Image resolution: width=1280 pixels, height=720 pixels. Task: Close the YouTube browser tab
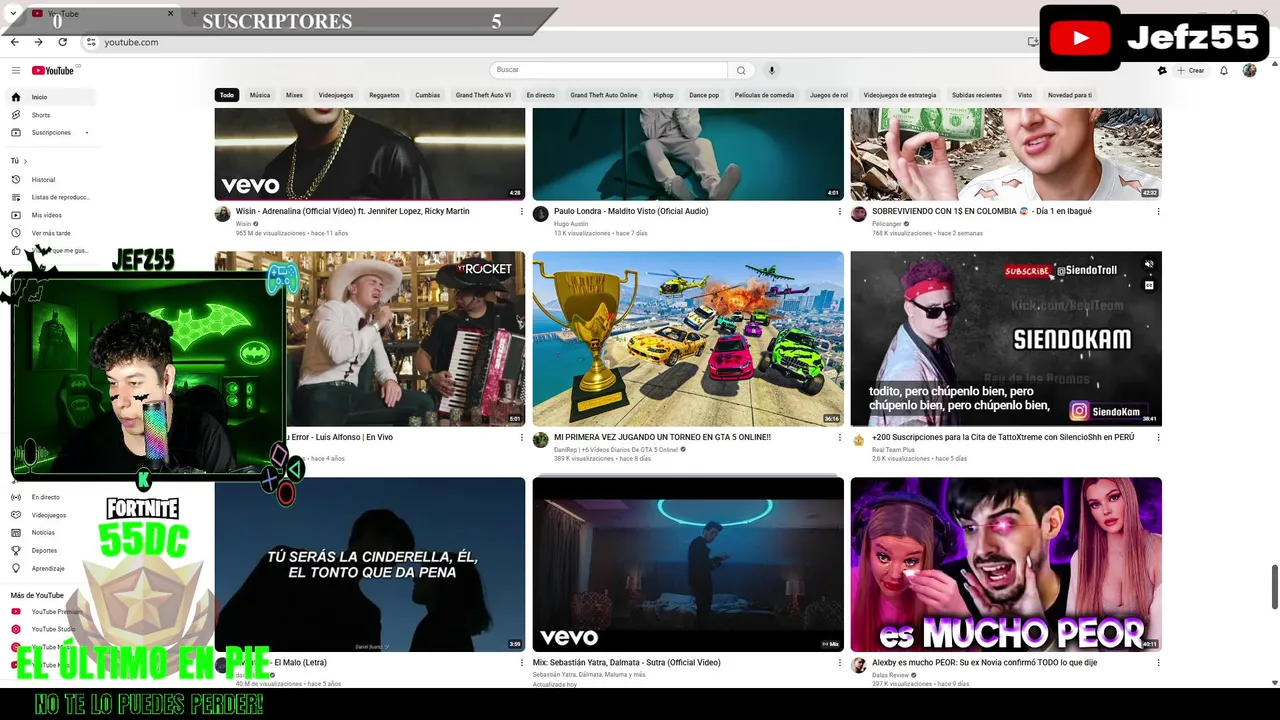click(x=170, y=14)
